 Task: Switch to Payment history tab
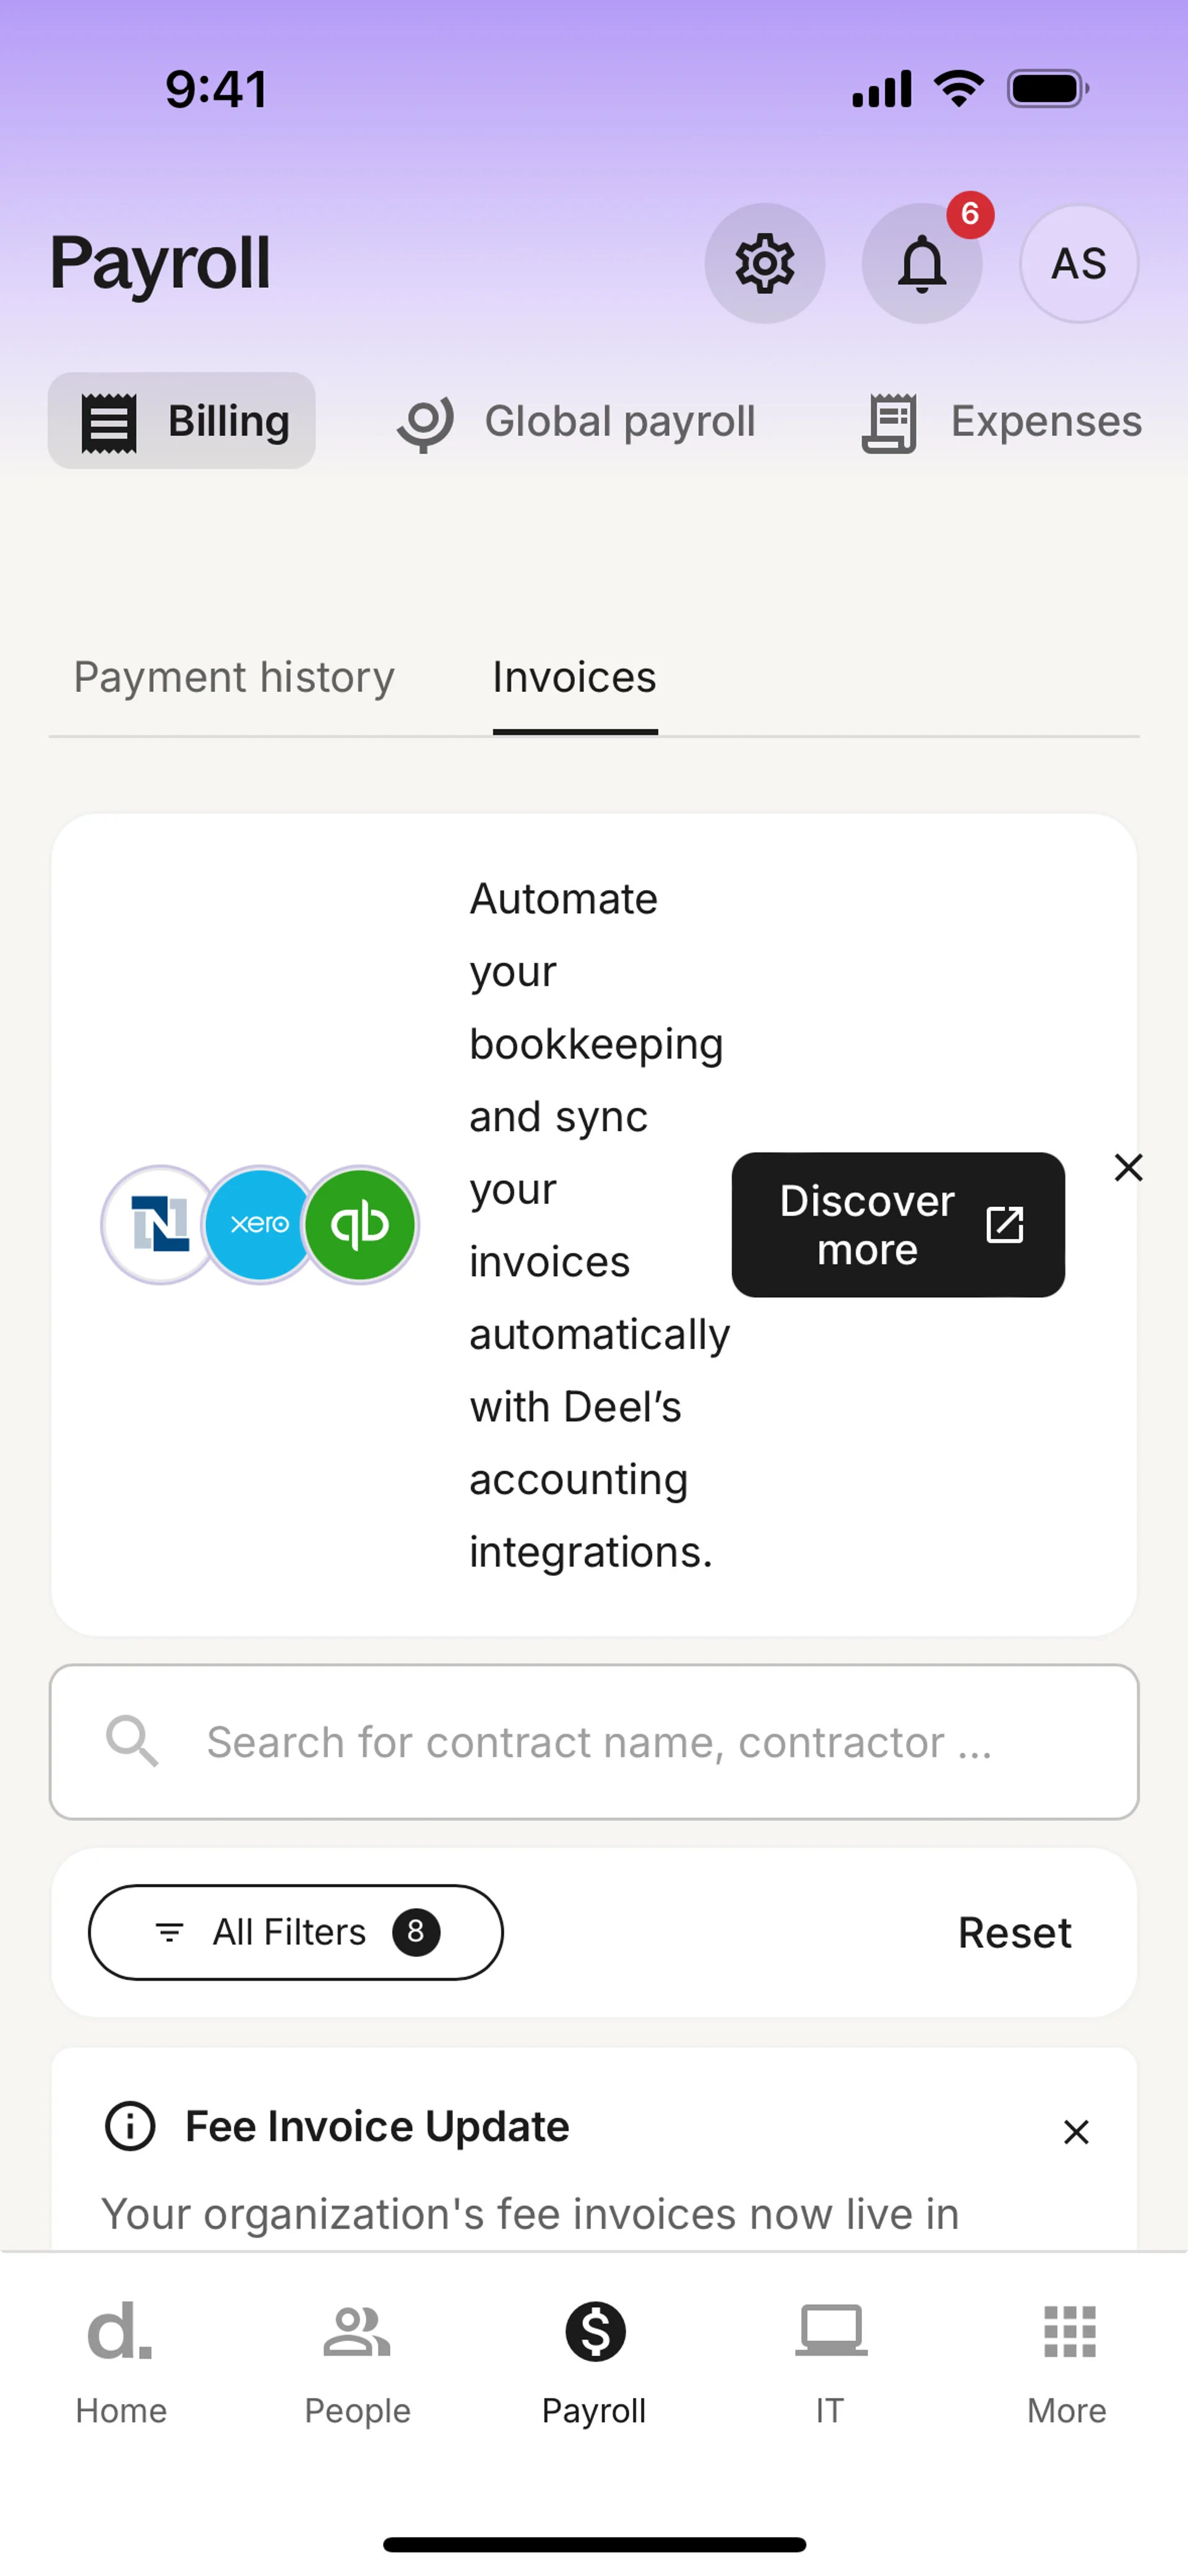click(x=234, y=678)
